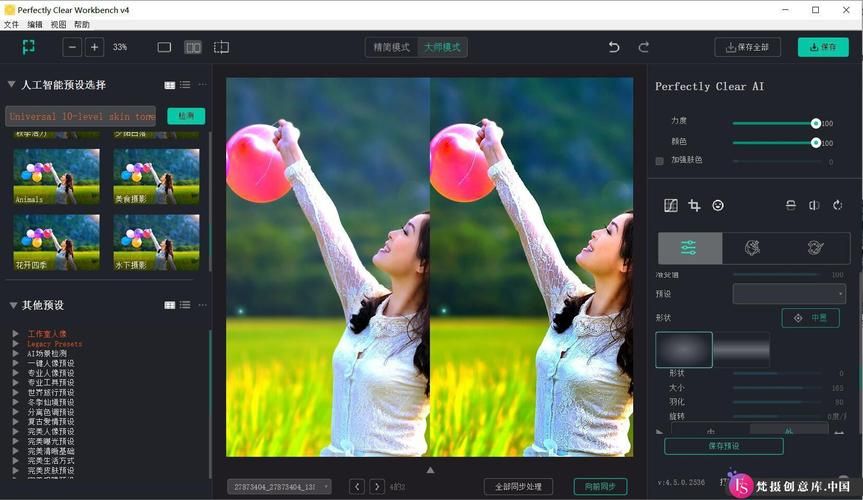Adjust the 大小 size slider
863x500 pixels.
click(776, 388)
